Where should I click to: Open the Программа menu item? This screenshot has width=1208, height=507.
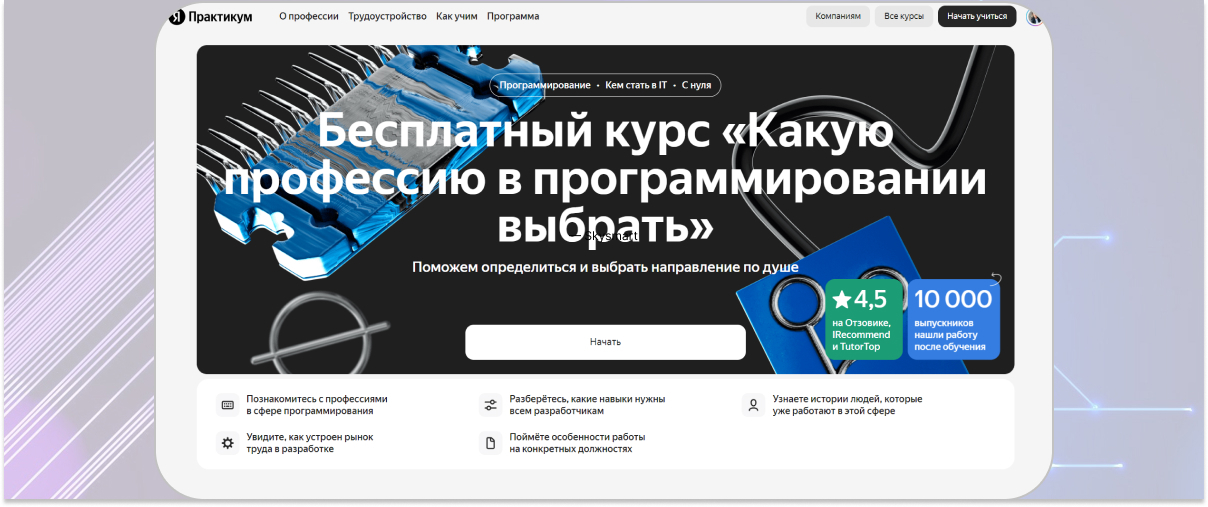pos(513,16)
